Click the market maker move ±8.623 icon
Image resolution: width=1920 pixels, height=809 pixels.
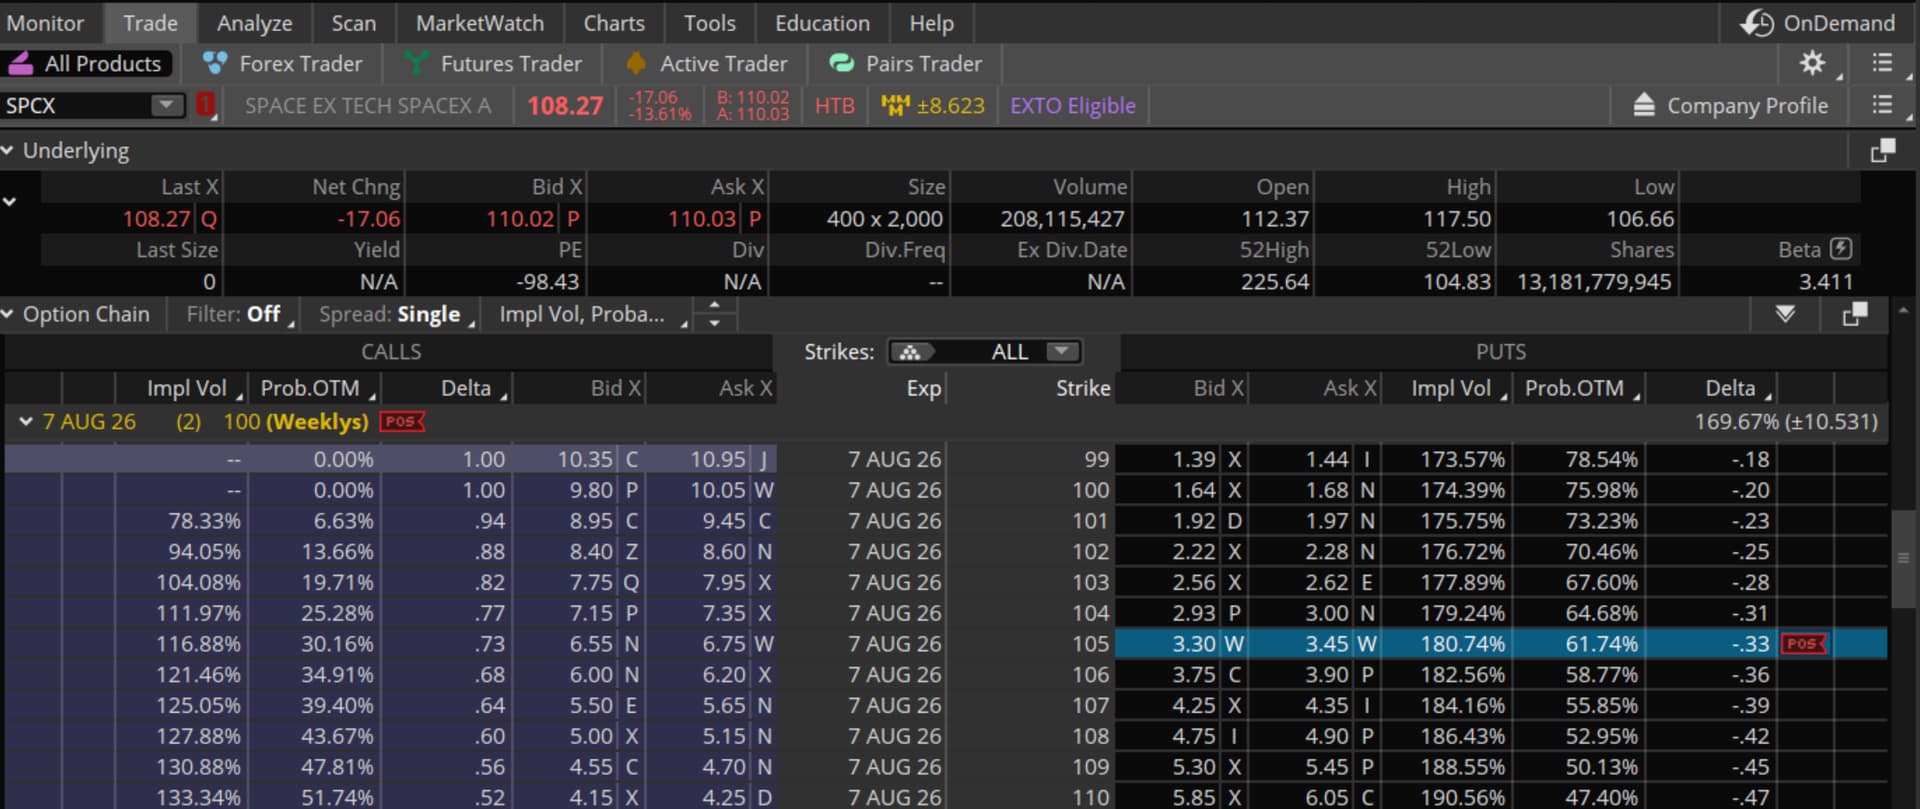click(894, 105)
